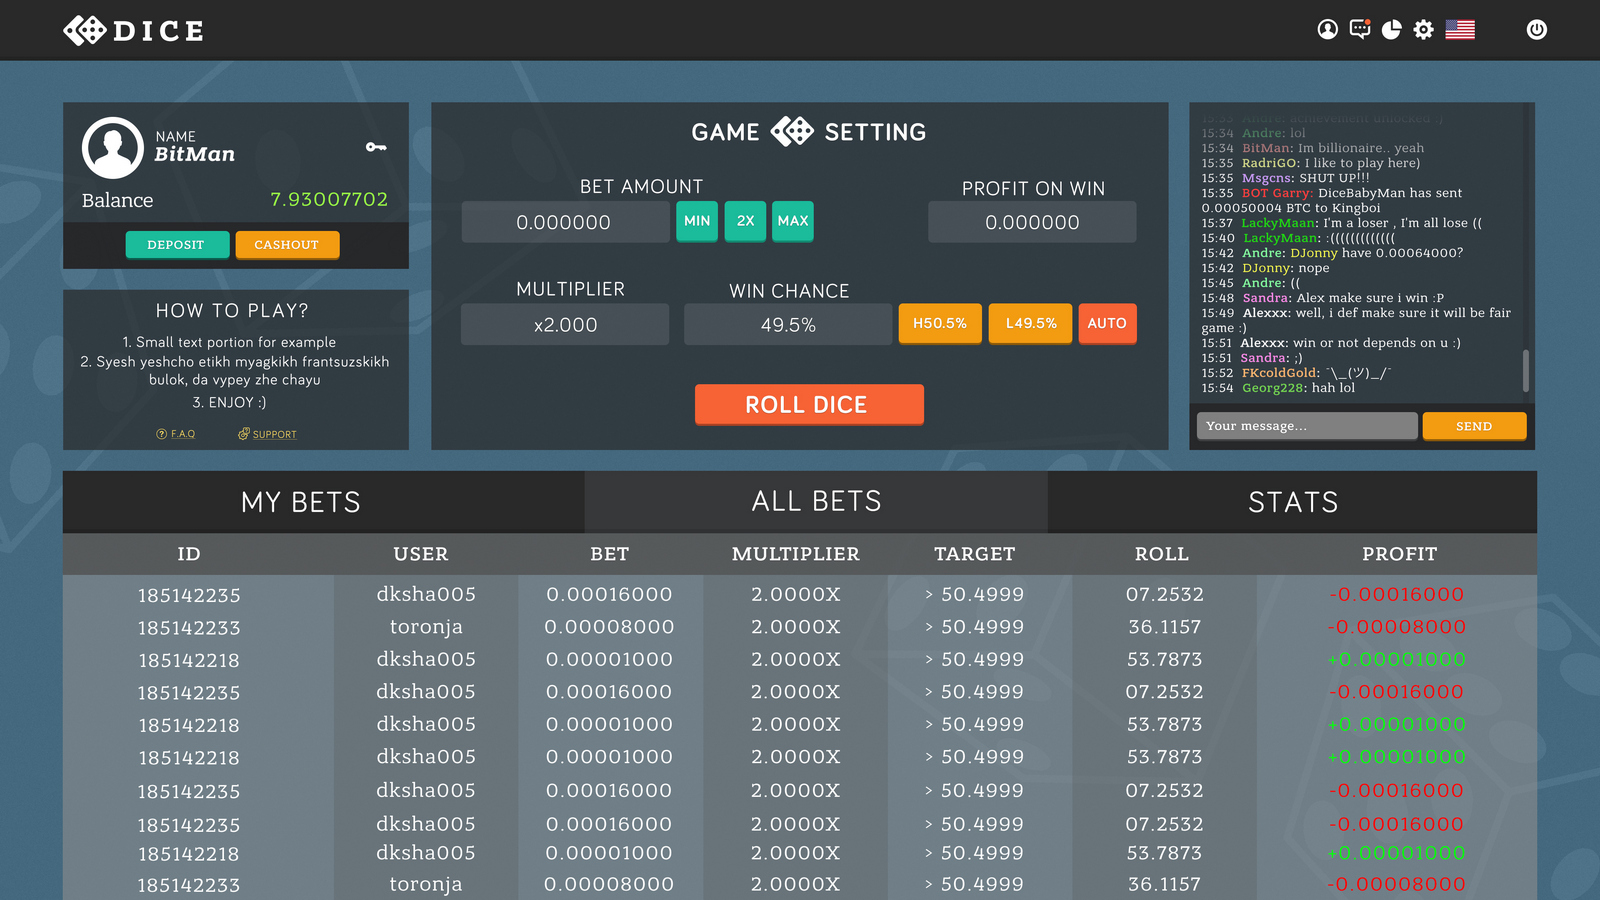Focus the Your message chat input
Screen dimensions: 1600x900
(1307, 426)
